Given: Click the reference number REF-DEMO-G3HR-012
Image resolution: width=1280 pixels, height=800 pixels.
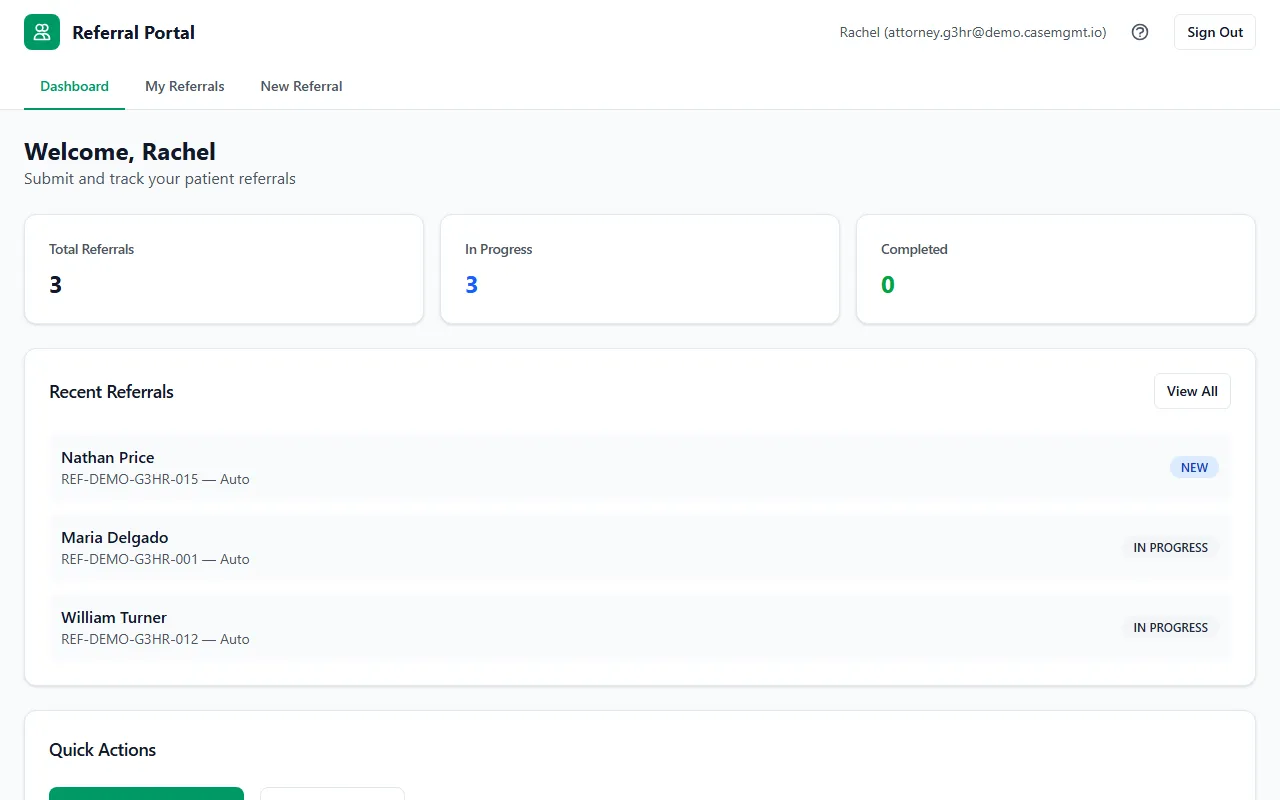Looking at the screenshot, I should click(130, 639).
